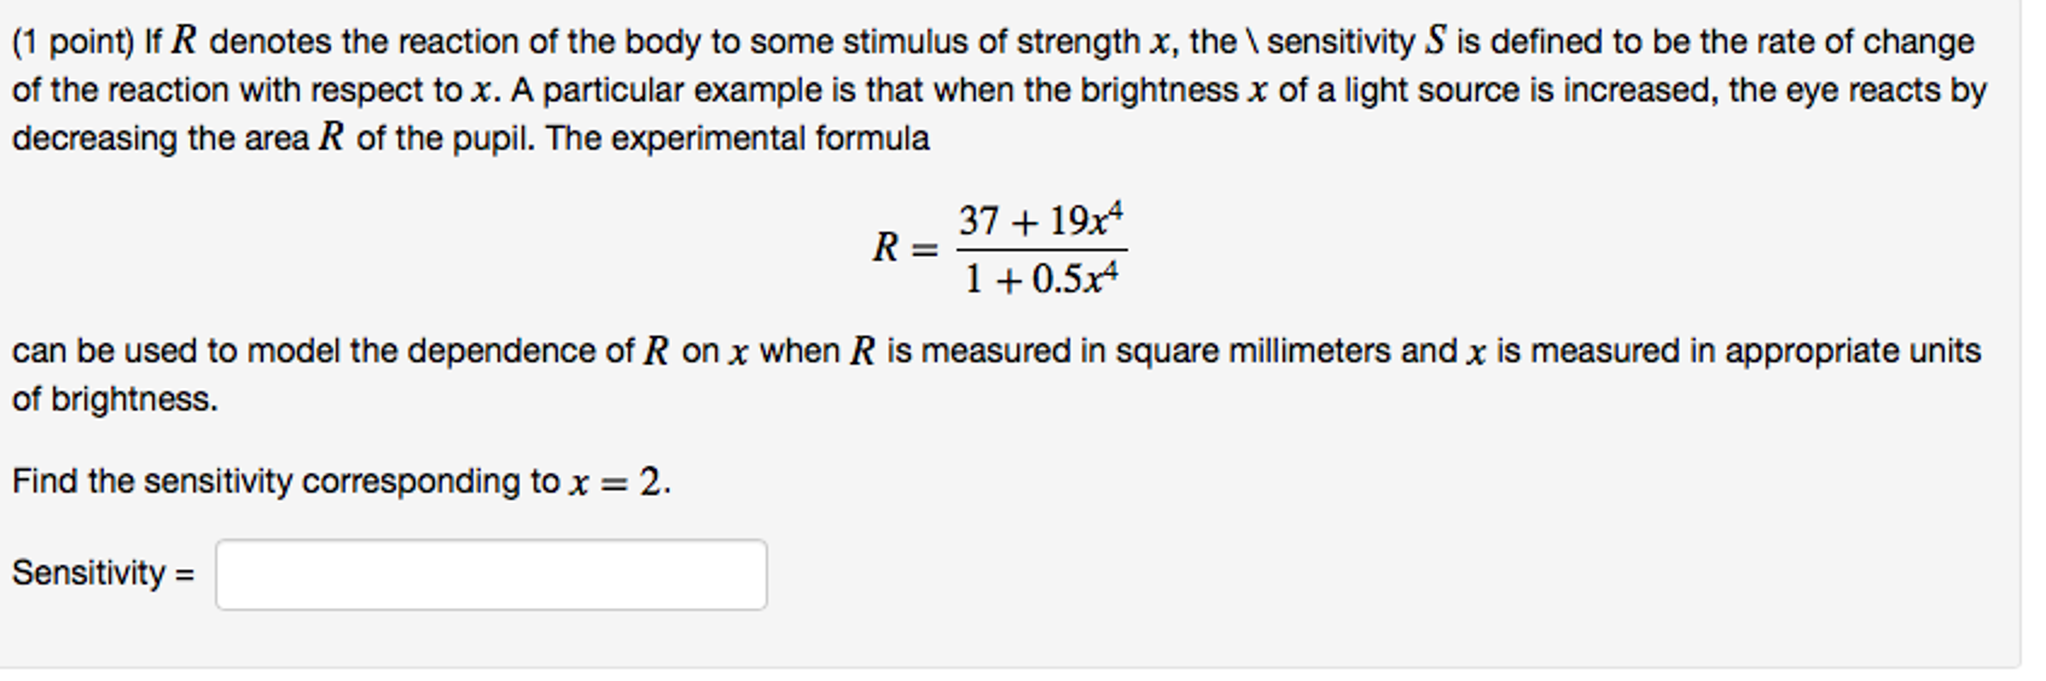Viewport: 2046px width, 681px height.
Task: Click the displayed formula for R
Action: click(1000, 245)
